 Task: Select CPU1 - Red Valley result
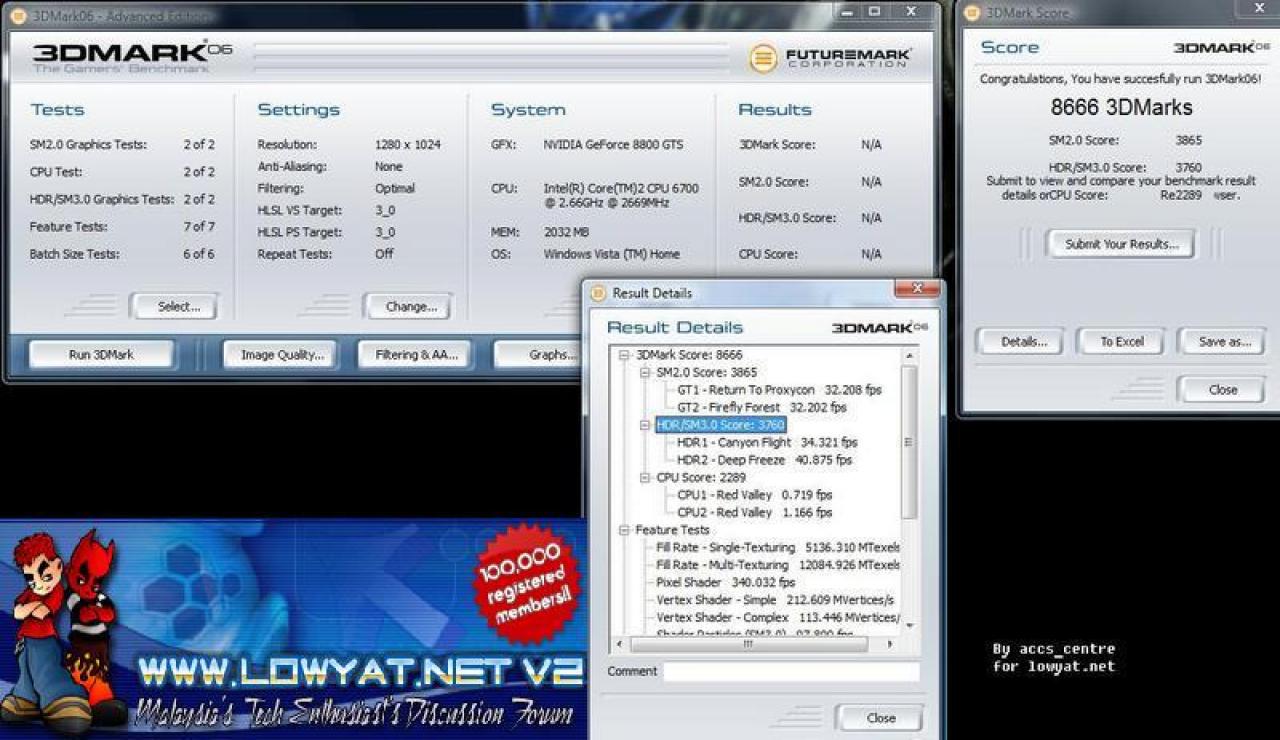click(754, 495)
